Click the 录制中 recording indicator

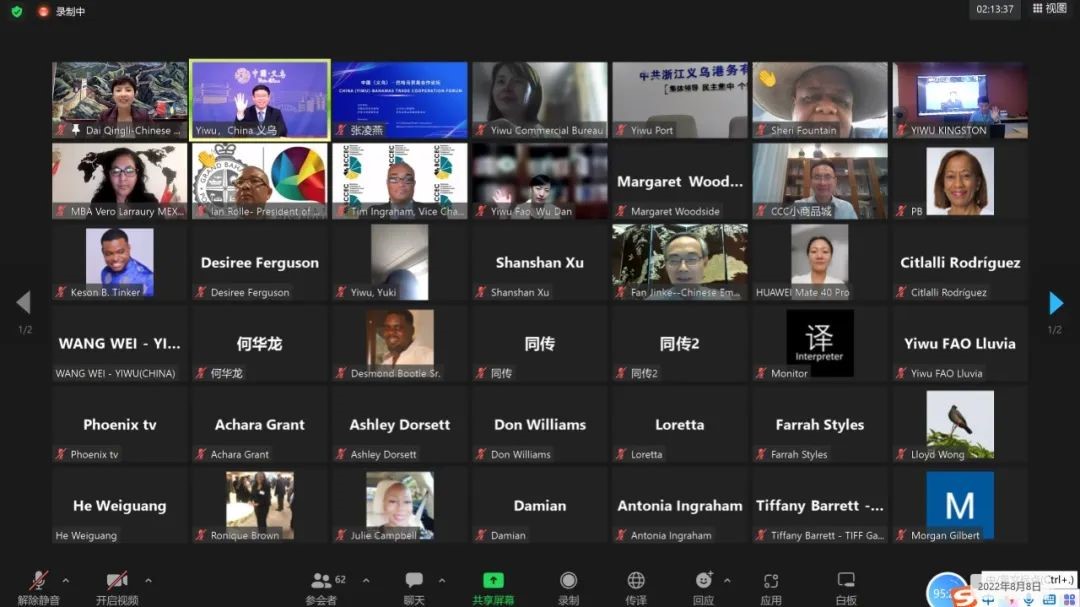pyautogui.click(x=62, y=11)
